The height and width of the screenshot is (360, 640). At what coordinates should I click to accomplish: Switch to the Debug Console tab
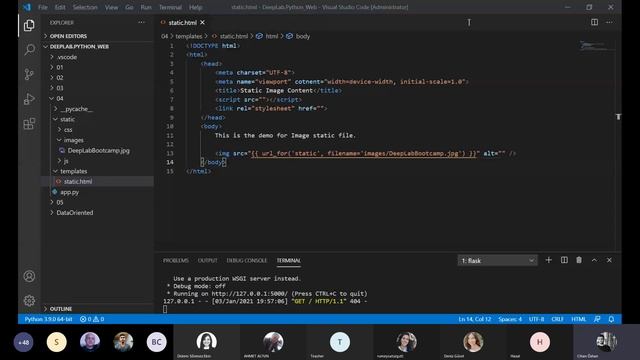[247, 260]
